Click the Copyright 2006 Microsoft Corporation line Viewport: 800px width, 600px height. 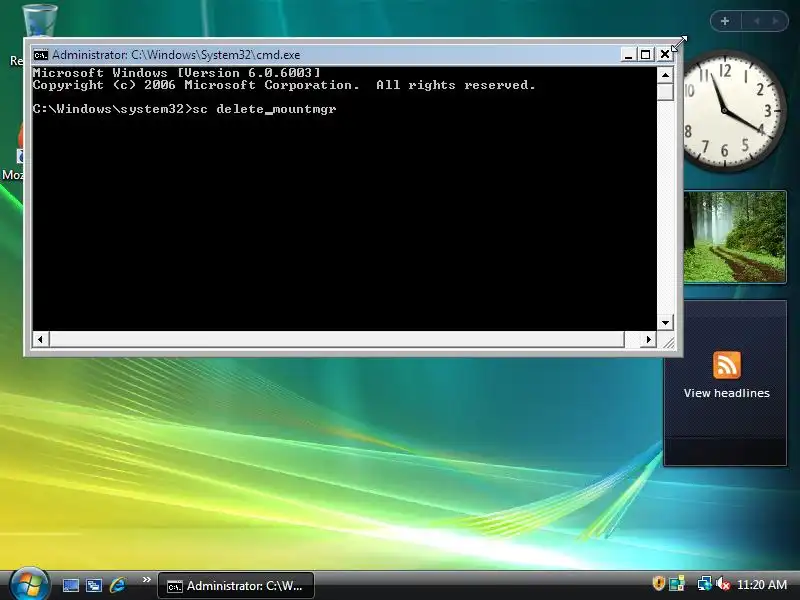284,85
